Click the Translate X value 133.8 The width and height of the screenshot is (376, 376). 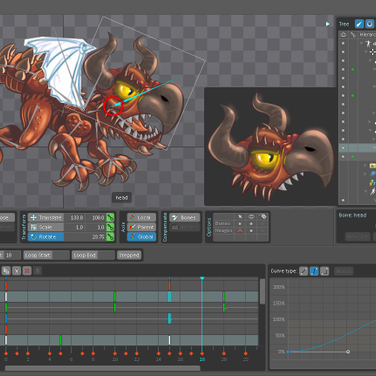click(77, 218)
